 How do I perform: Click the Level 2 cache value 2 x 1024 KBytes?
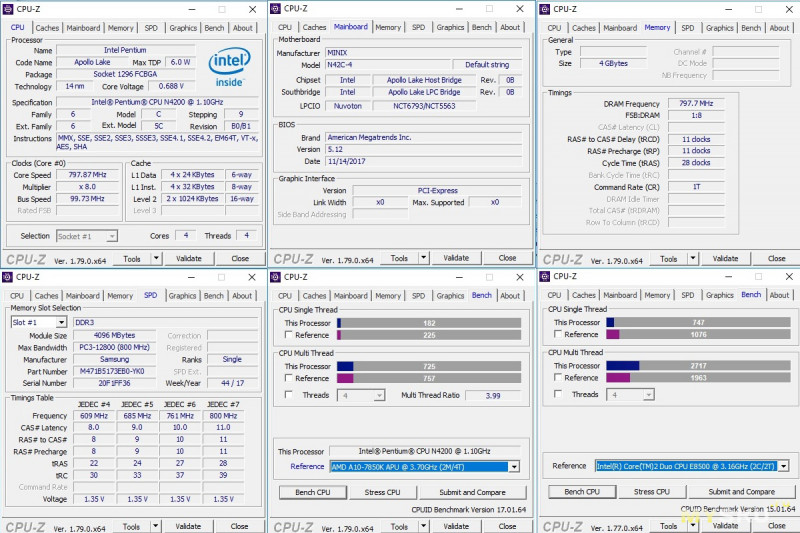point(192,199)
